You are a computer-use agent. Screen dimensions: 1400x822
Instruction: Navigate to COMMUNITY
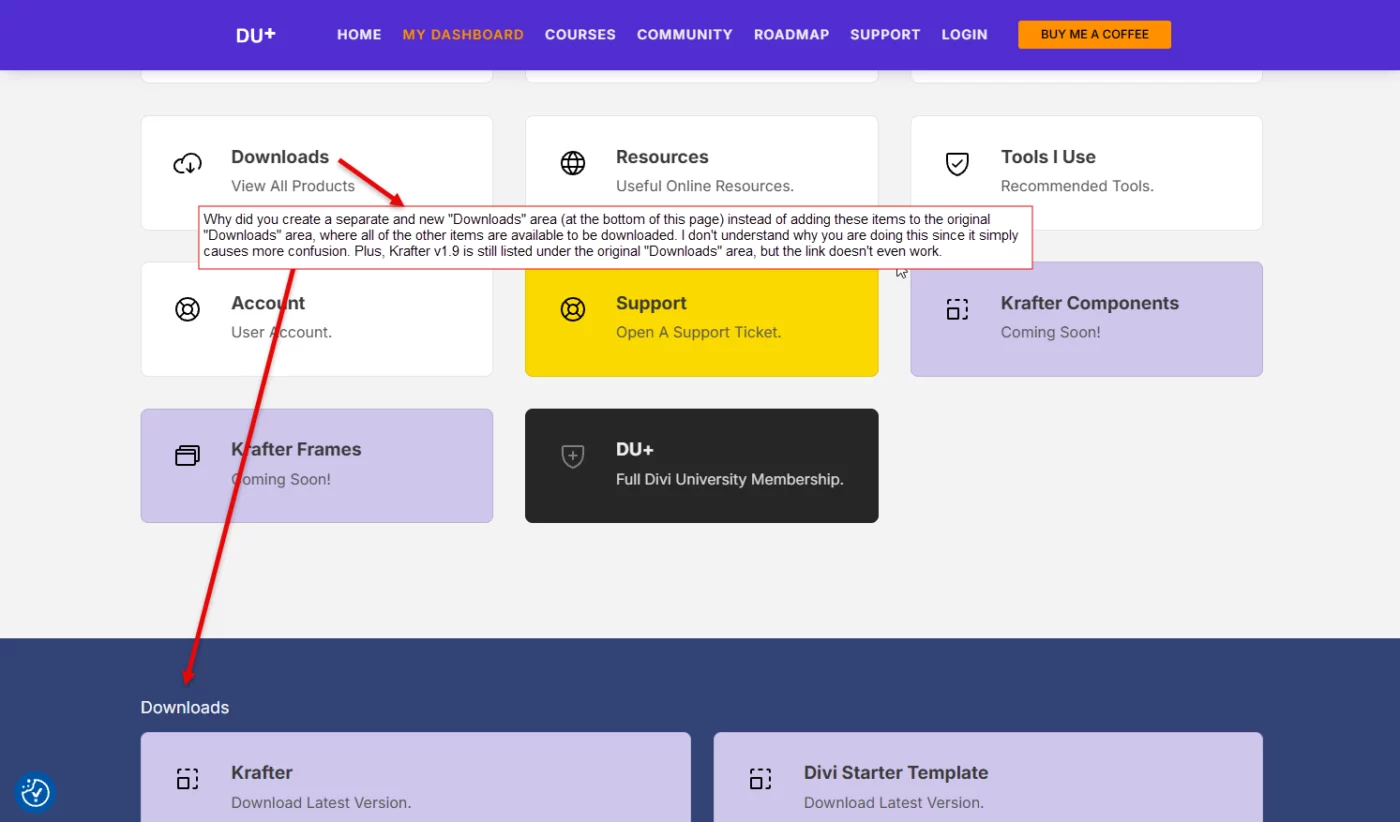tap(685, 35)
